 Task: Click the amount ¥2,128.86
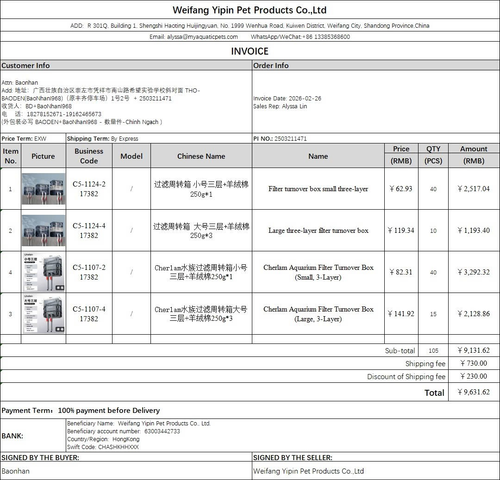coord(474,314)
